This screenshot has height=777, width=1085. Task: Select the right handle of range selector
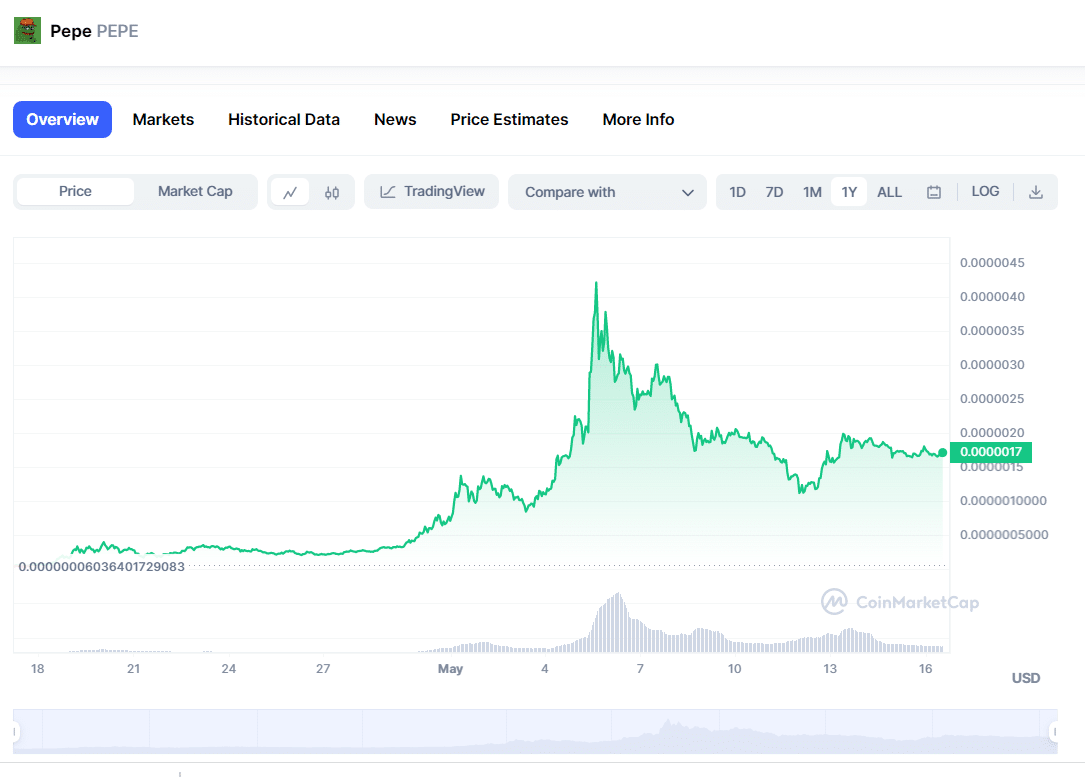(x=1055, y=731)
